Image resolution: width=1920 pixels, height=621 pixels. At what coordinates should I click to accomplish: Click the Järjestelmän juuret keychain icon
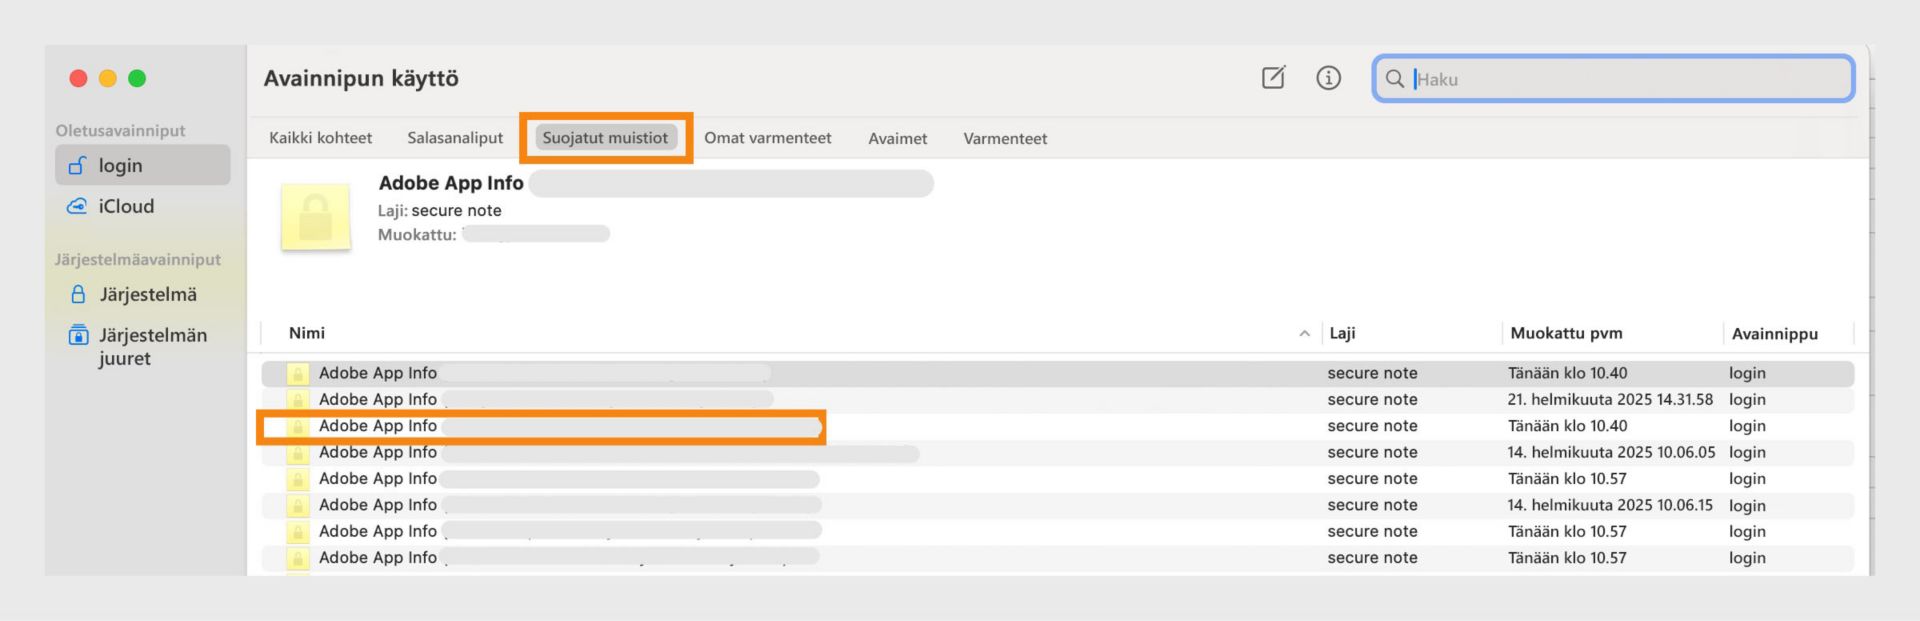coord(78,335)
